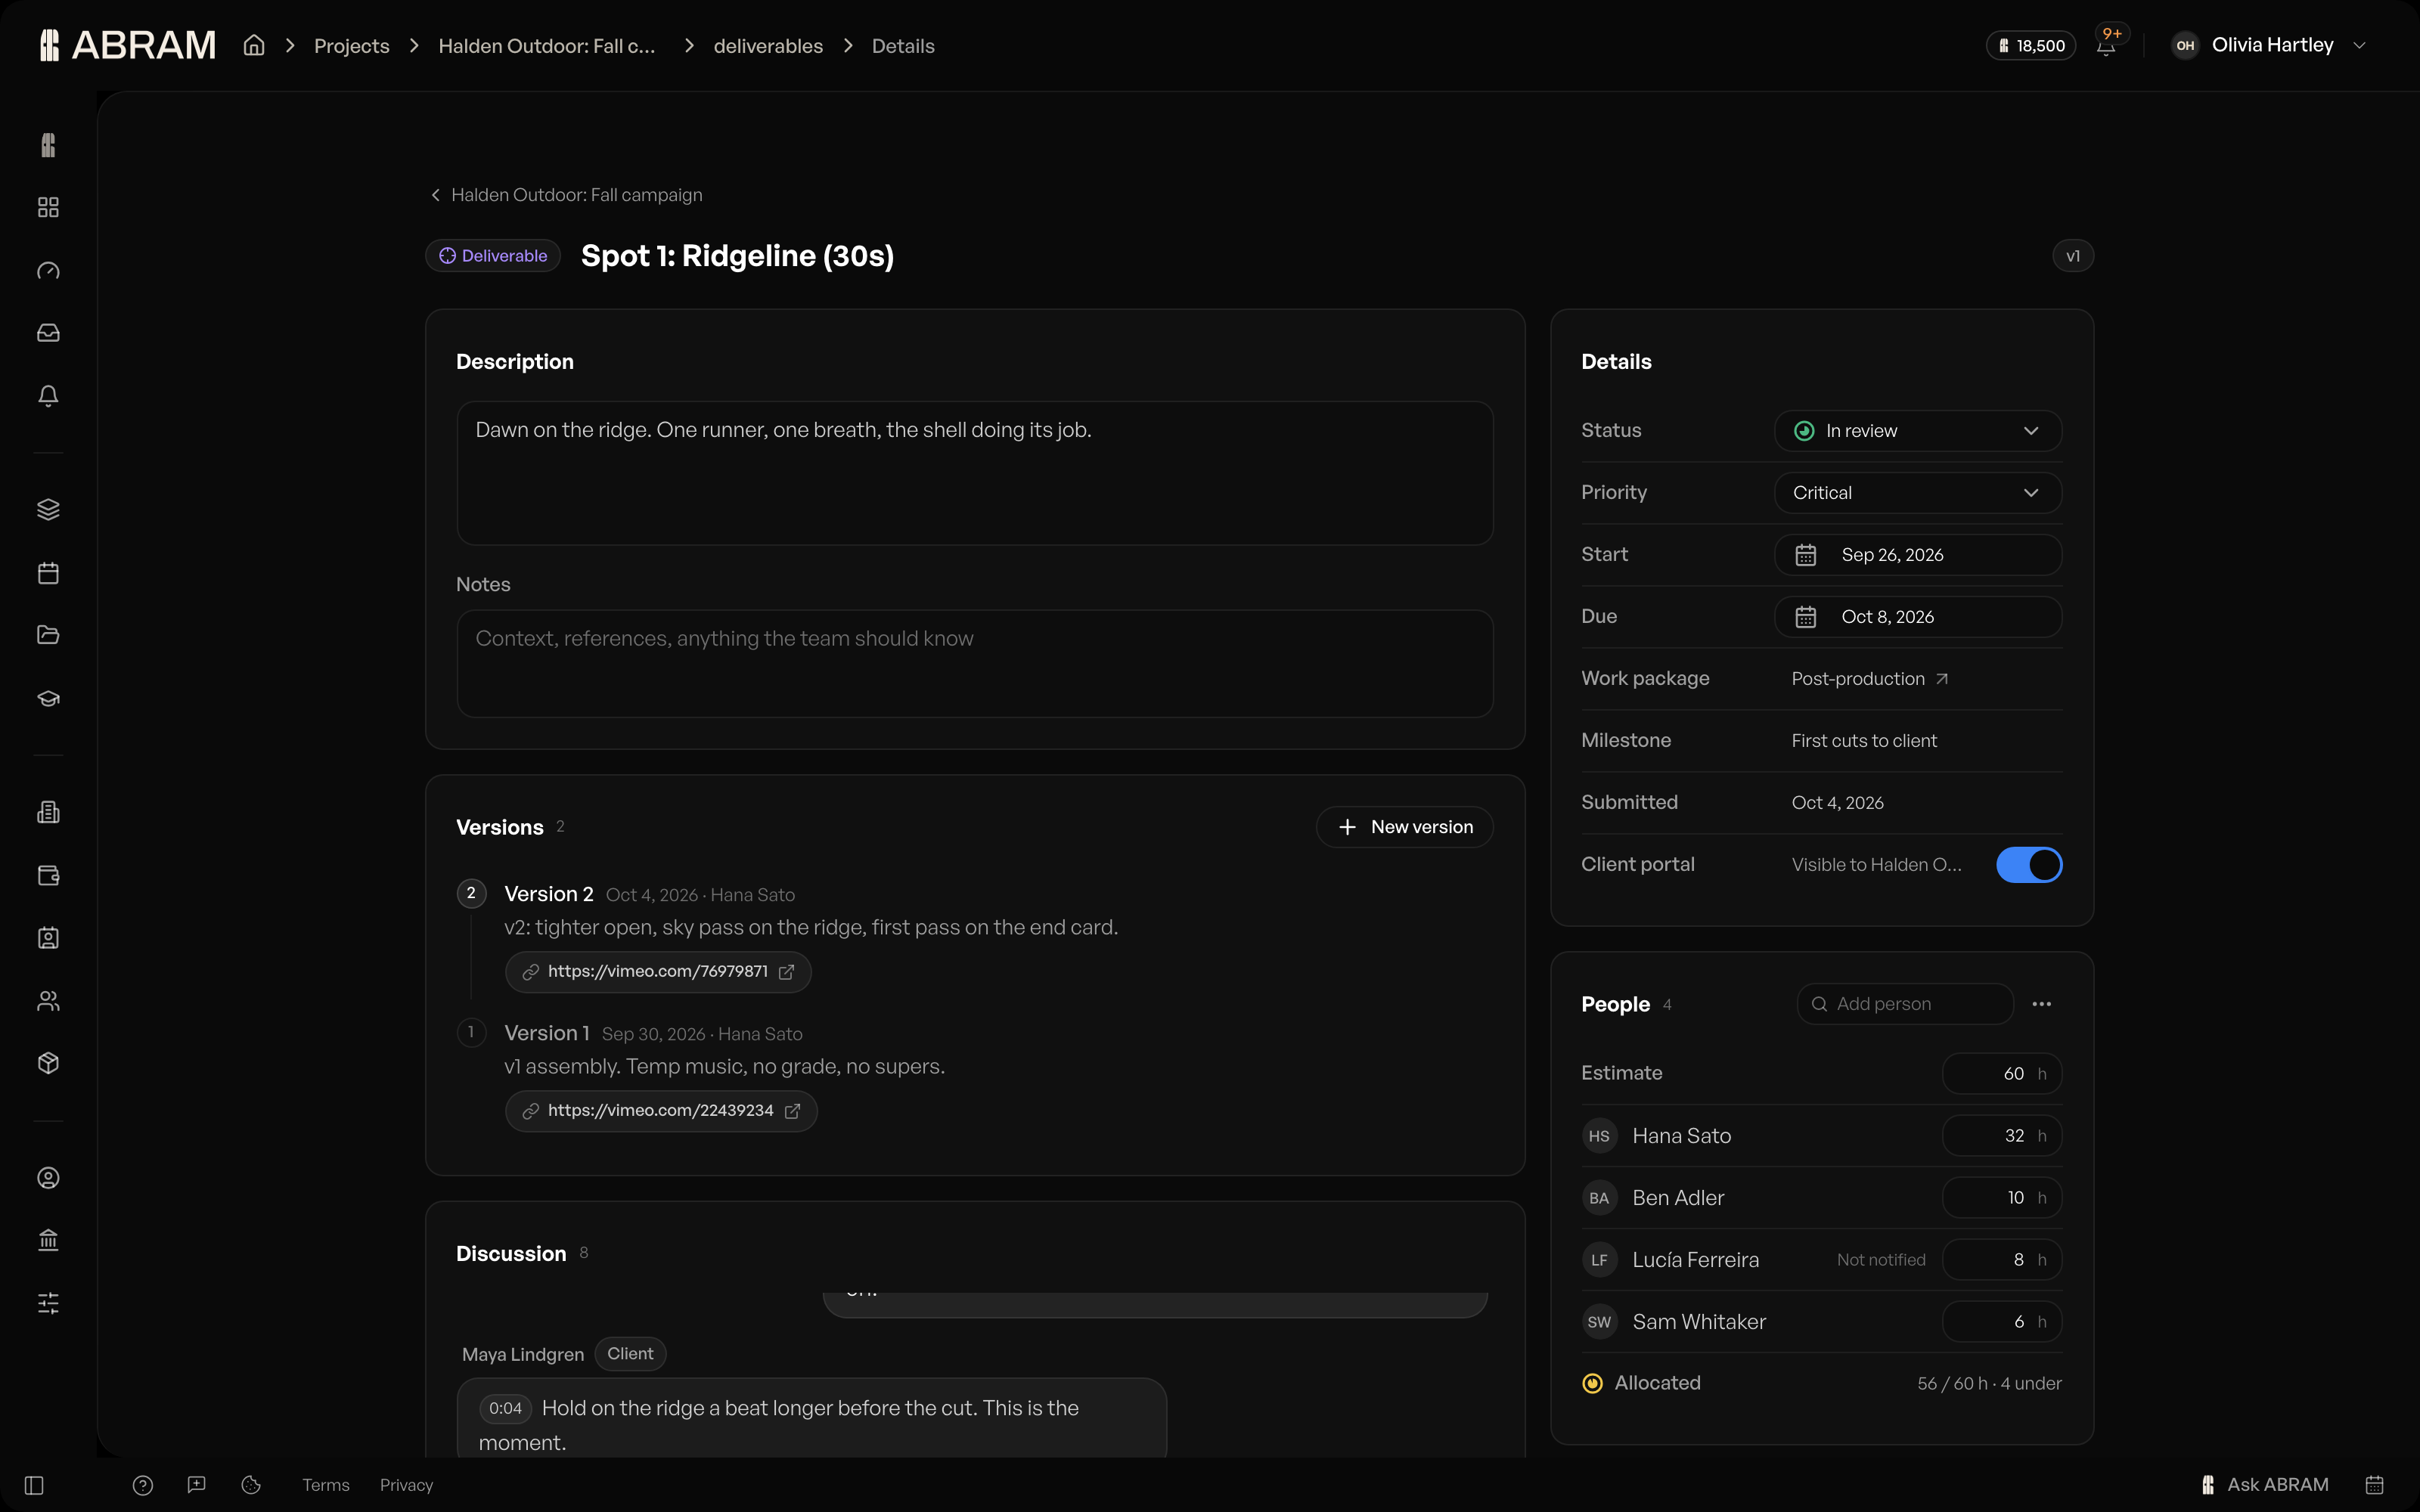
Task: Open the people icon in sidebar
Action: [x=48, y=1001]
